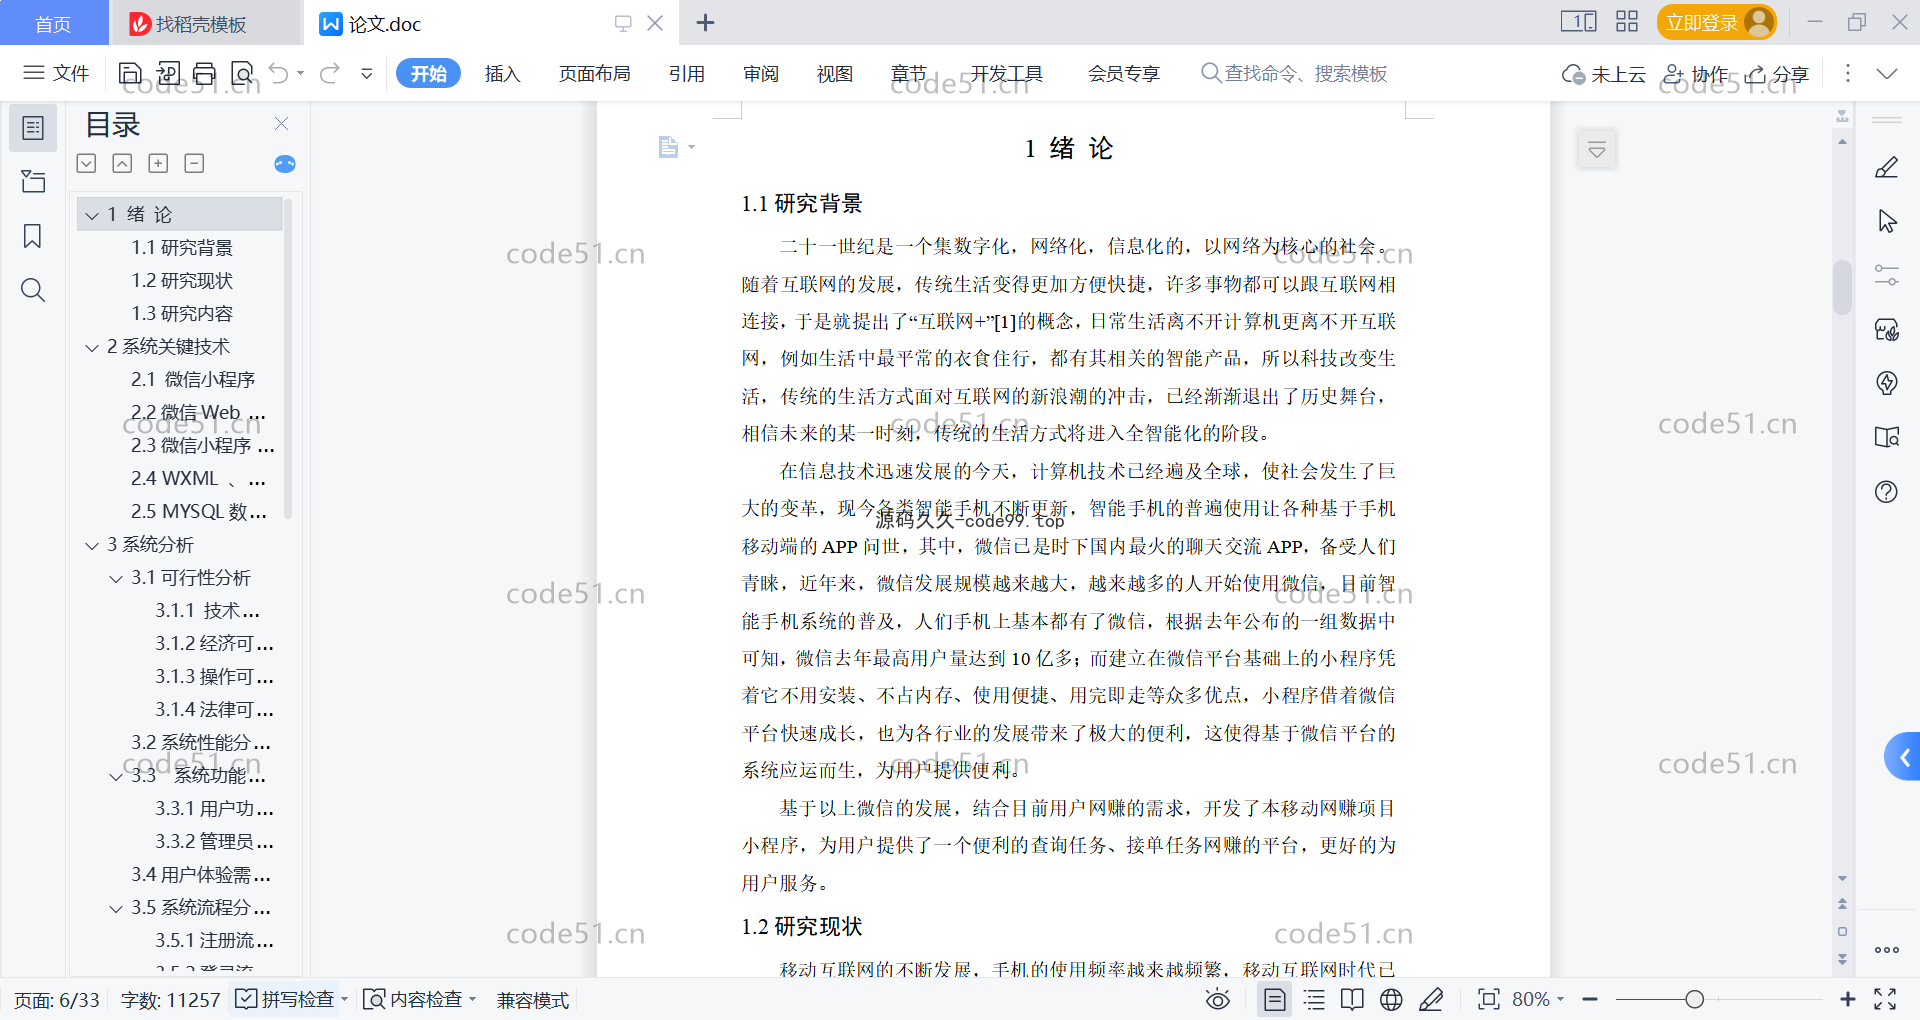Toggle 拼写检查 spell check
This screenshot has height=1020, width=1920.
tap(285, 999)
